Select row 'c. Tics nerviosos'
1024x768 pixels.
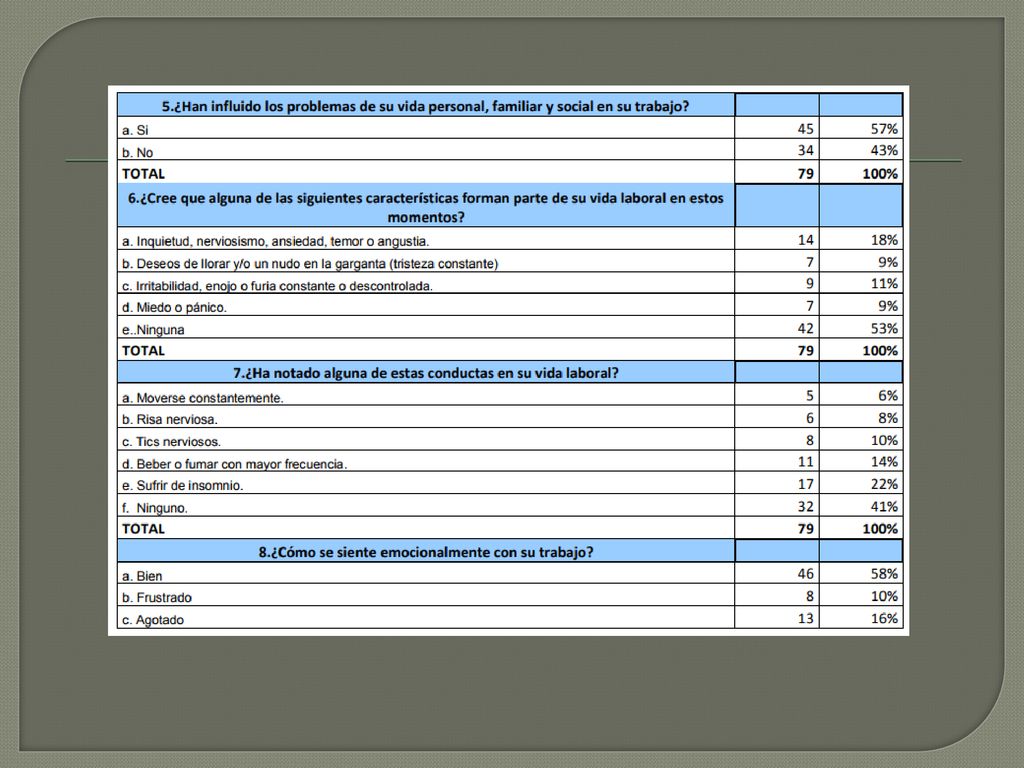(x=171, y=441)
